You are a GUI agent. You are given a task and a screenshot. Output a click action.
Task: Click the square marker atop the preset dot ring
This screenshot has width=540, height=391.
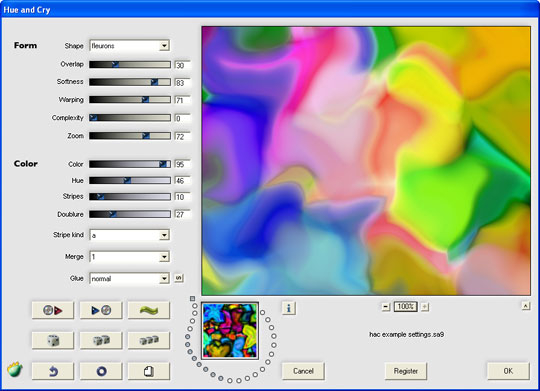193,298
